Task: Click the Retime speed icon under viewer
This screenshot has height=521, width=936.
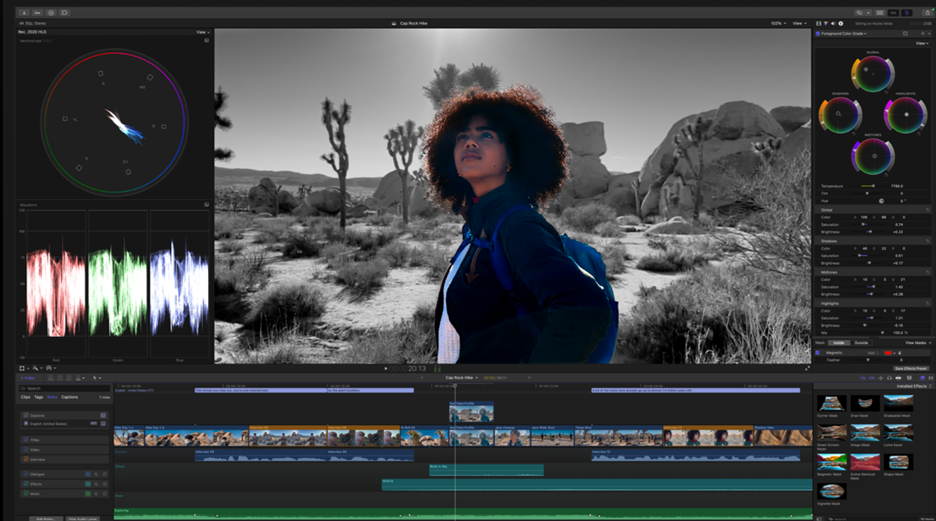Action: click(49, 368)
